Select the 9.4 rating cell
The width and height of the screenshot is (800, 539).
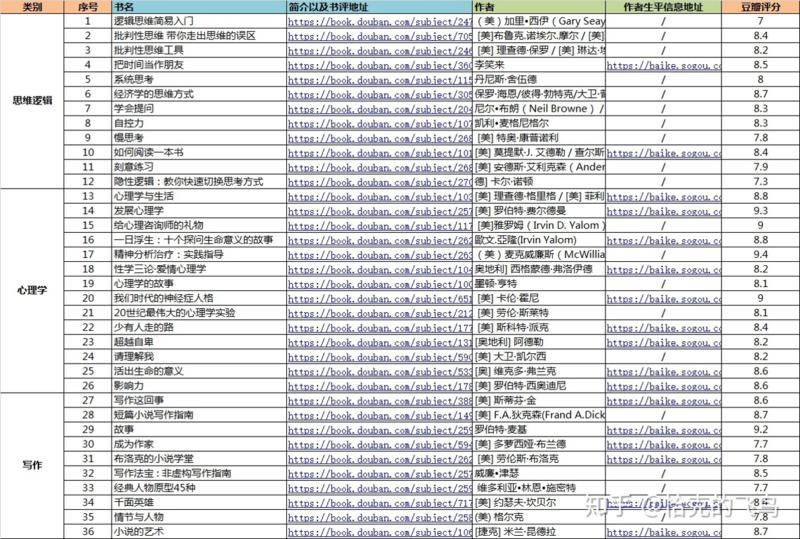pos(760,254)
